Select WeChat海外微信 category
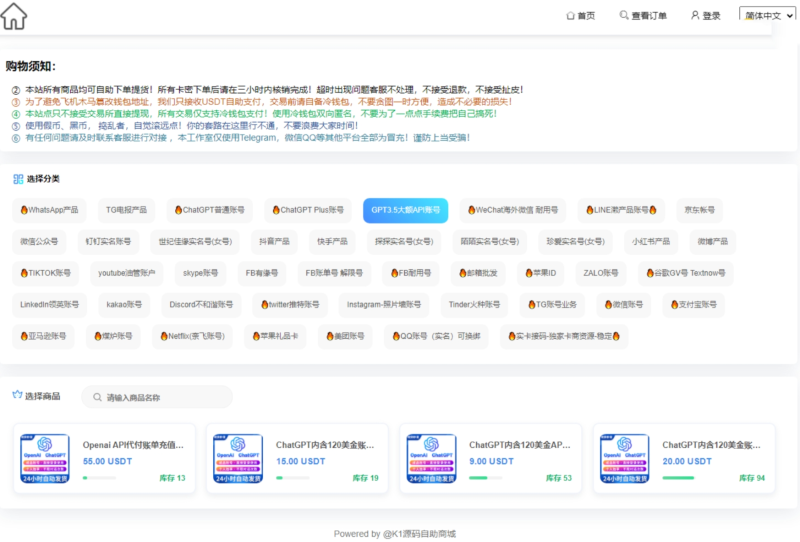 (x=513, y=210)
